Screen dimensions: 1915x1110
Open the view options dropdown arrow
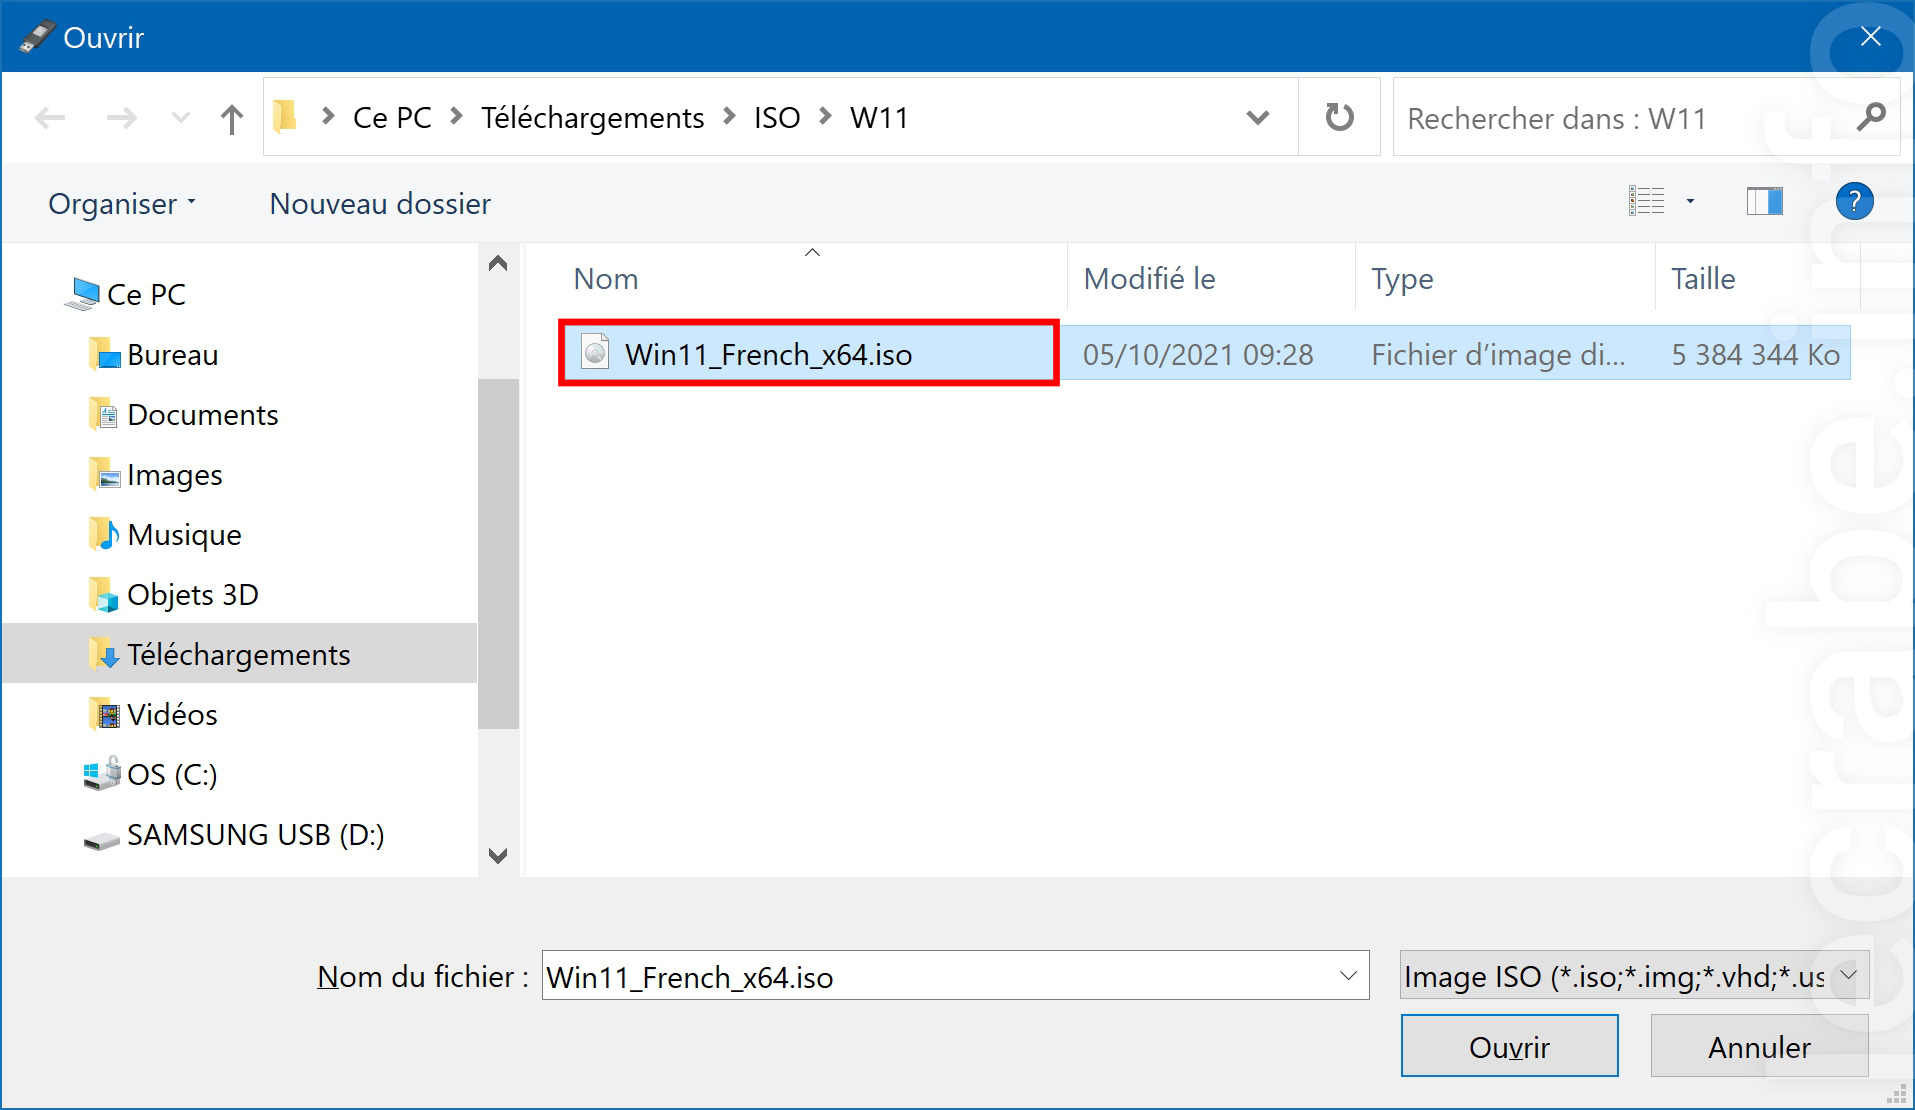(x=1690, y=202)
